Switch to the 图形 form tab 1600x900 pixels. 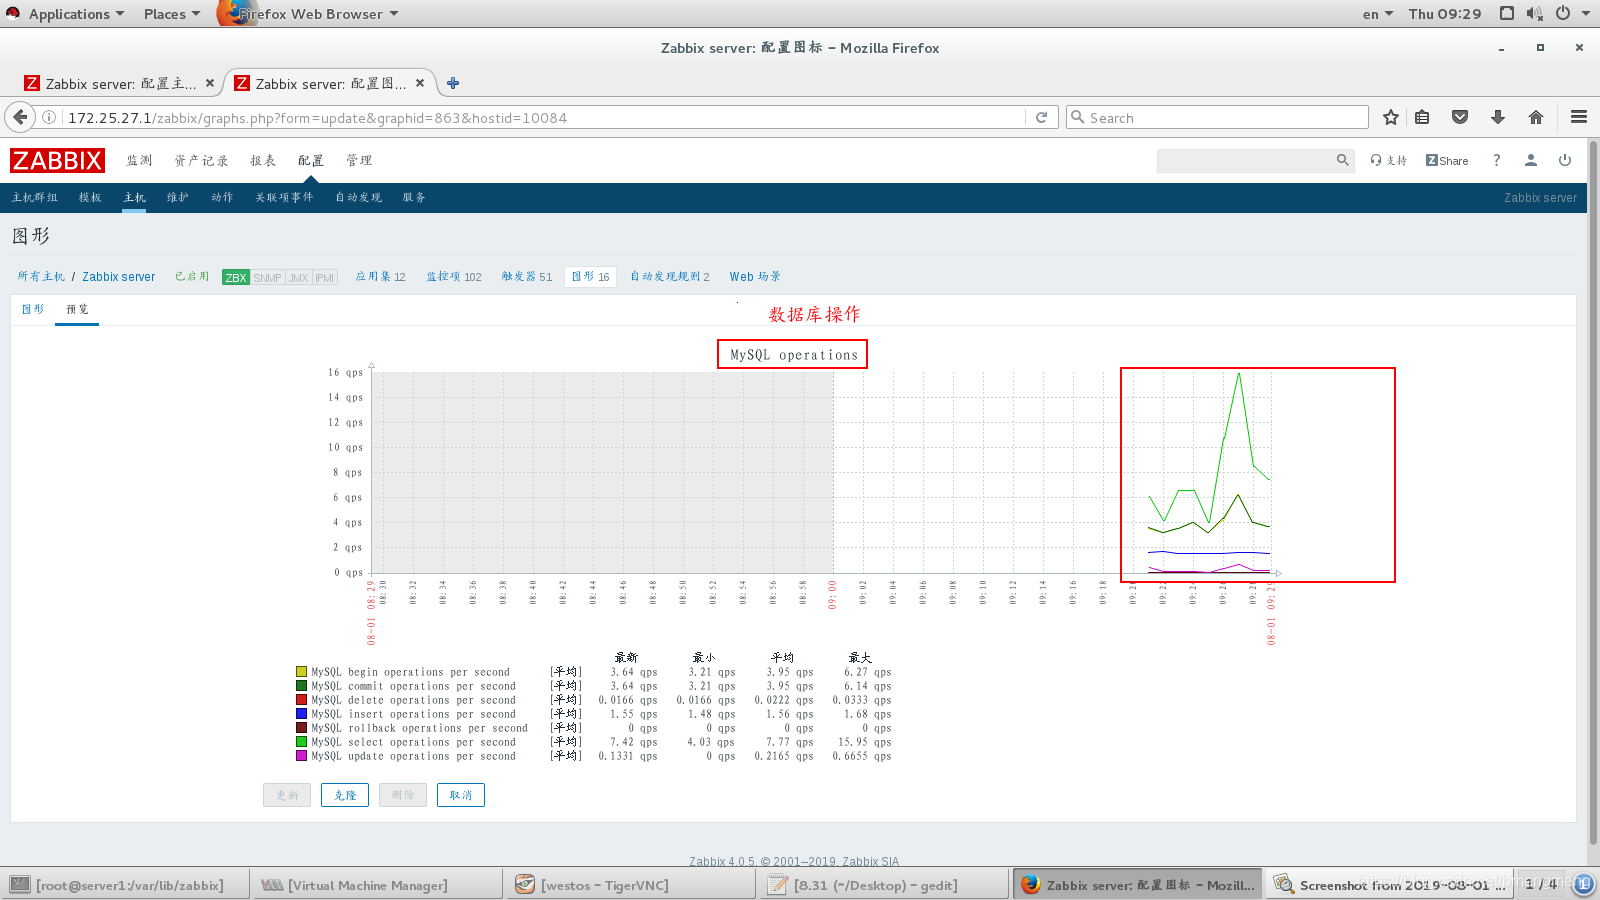33,309
